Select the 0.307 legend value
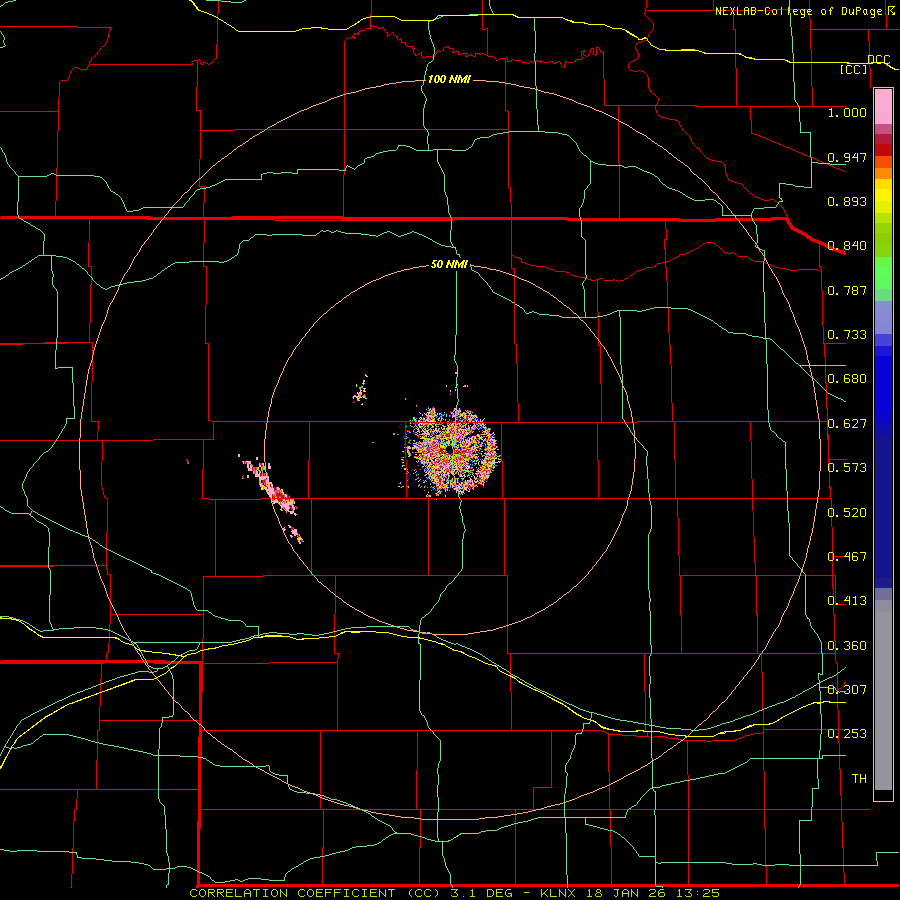 (x=847, y=689)
